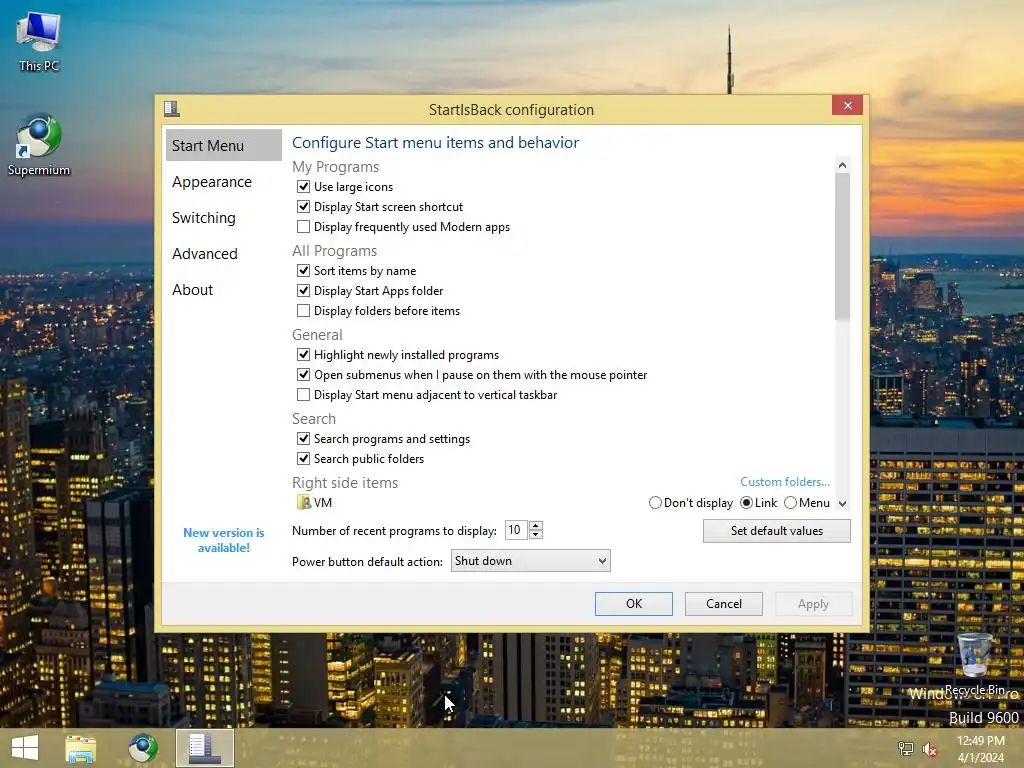This screenshot has height=768, width=1024.
Task: Click the Cancel button
Action: pyautogui.click(x=724, y=604)
